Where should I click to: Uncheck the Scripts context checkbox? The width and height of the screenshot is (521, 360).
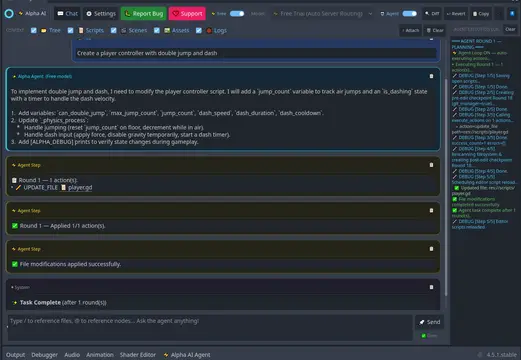coord(70,30)
